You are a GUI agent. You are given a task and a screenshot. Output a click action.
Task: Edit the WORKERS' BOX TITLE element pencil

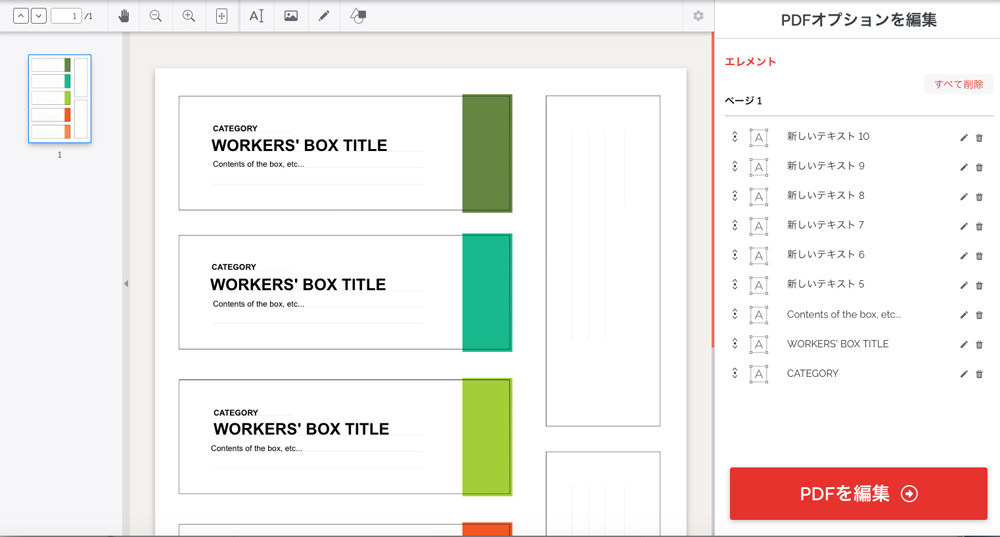[964, 344]
